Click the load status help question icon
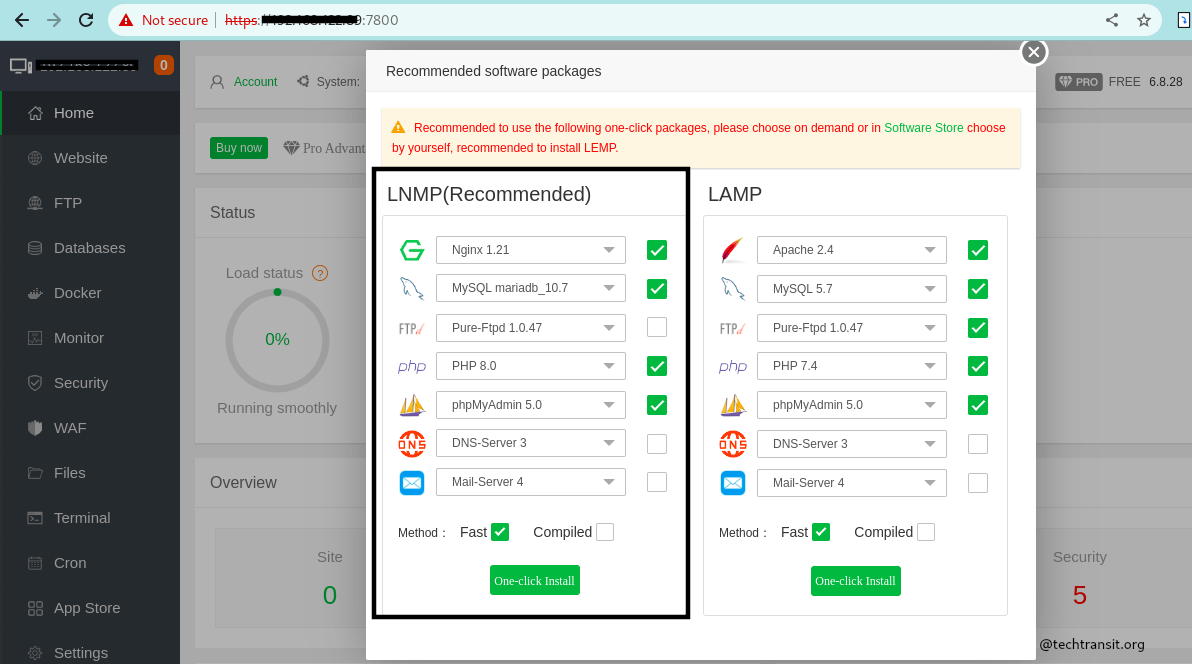The height and width of the screenshot is (664, 1192). point(320,273)
